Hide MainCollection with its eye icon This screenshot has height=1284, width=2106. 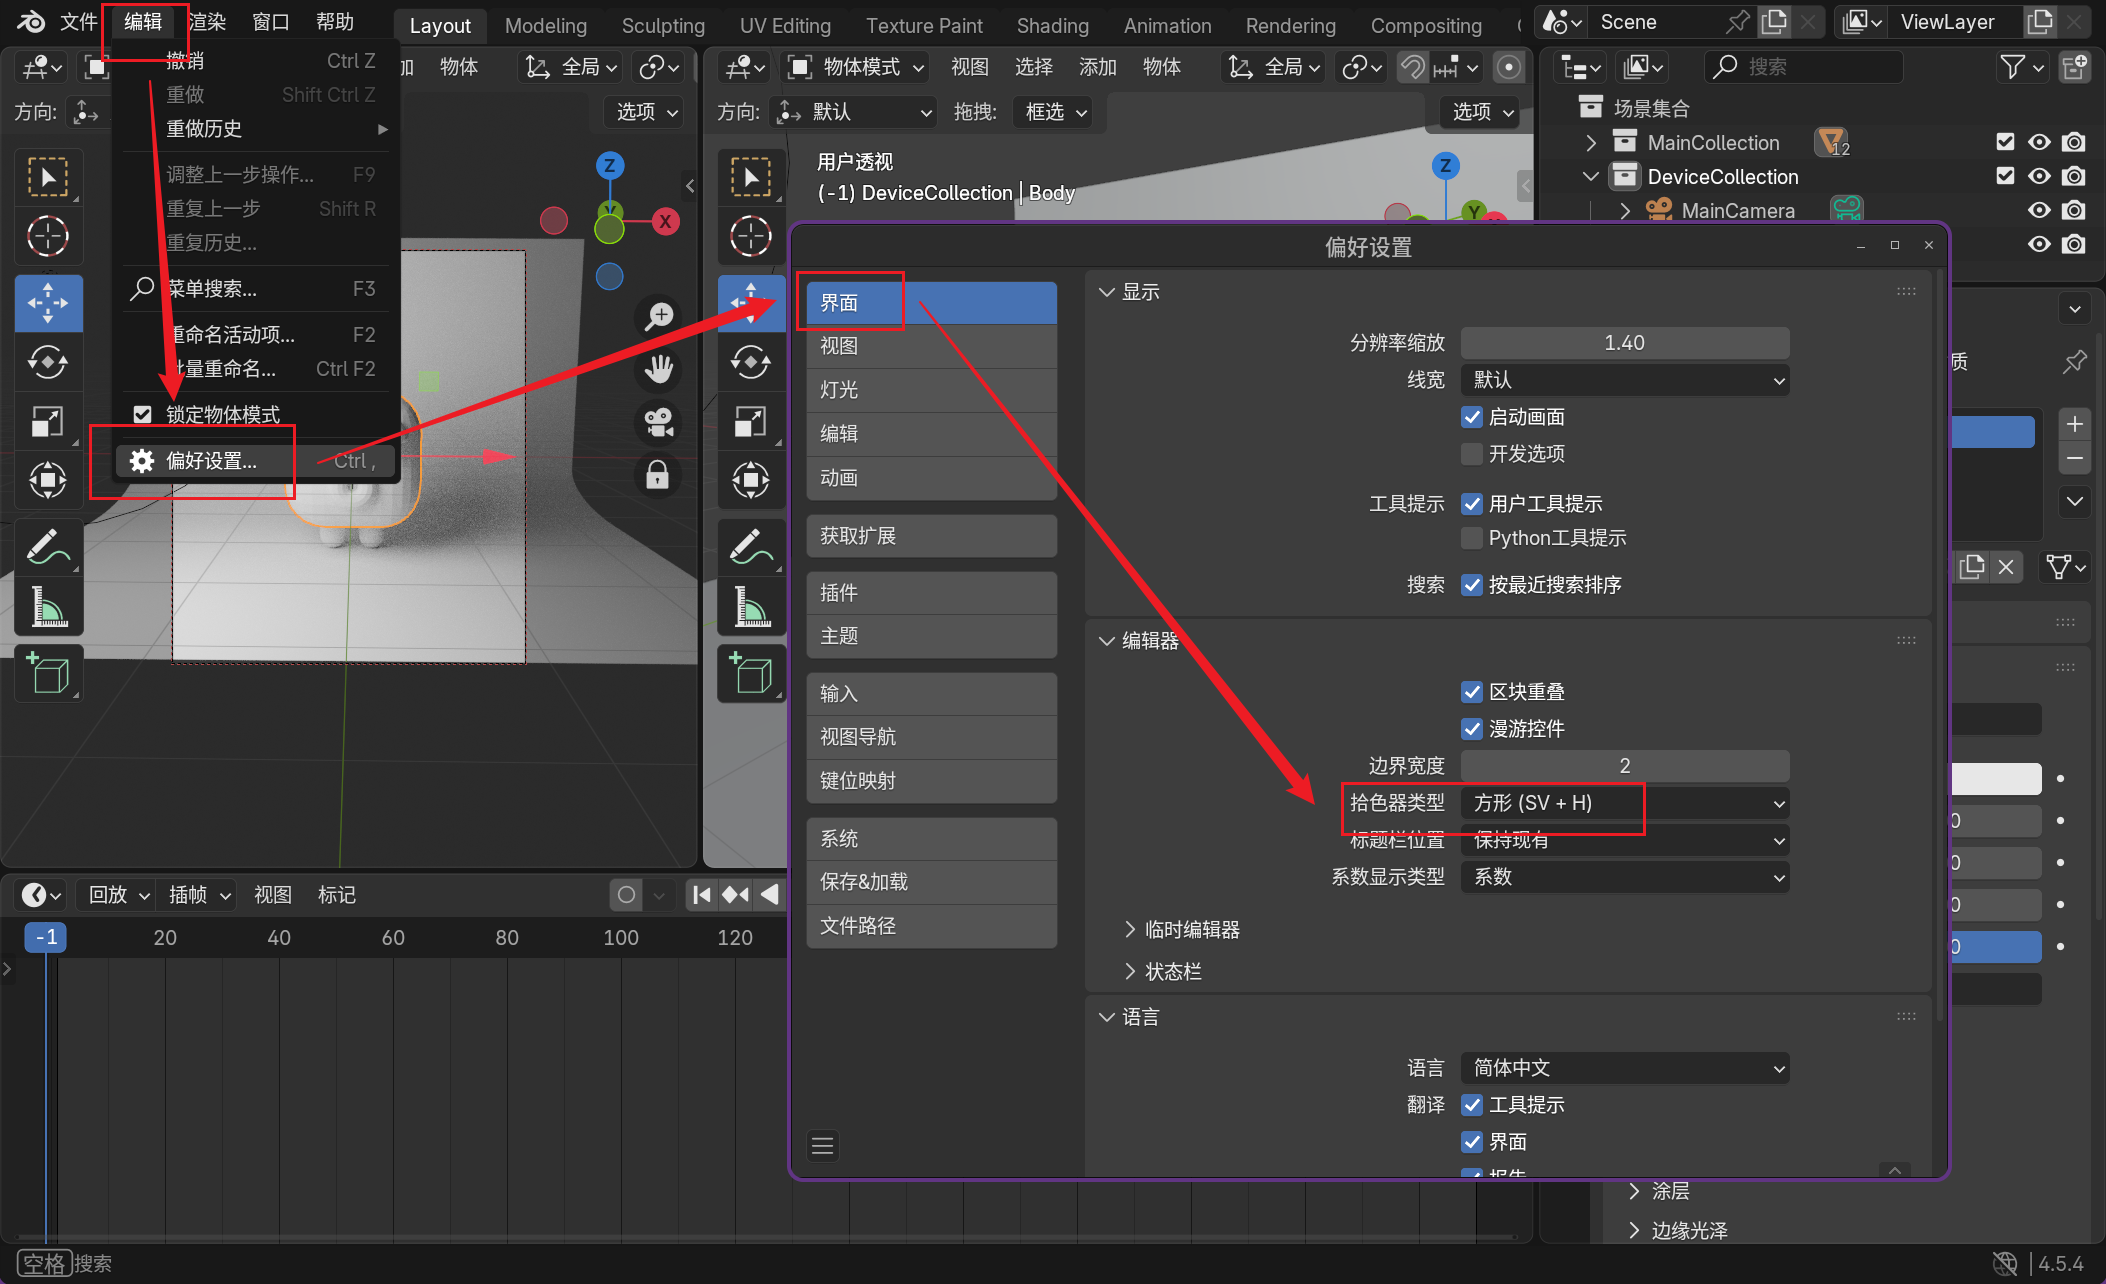[2039, 142]
